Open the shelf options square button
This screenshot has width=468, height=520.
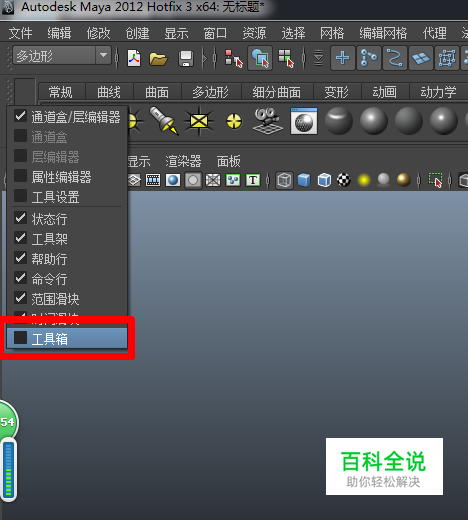[x=25, y=92]
